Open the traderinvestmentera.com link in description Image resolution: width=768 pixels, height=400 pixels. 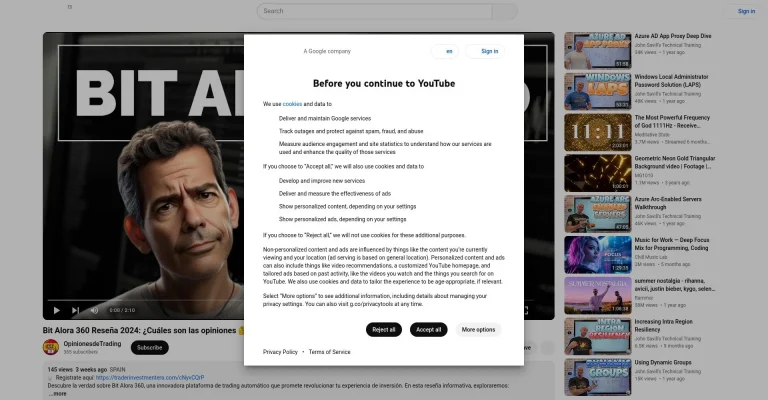150,377
